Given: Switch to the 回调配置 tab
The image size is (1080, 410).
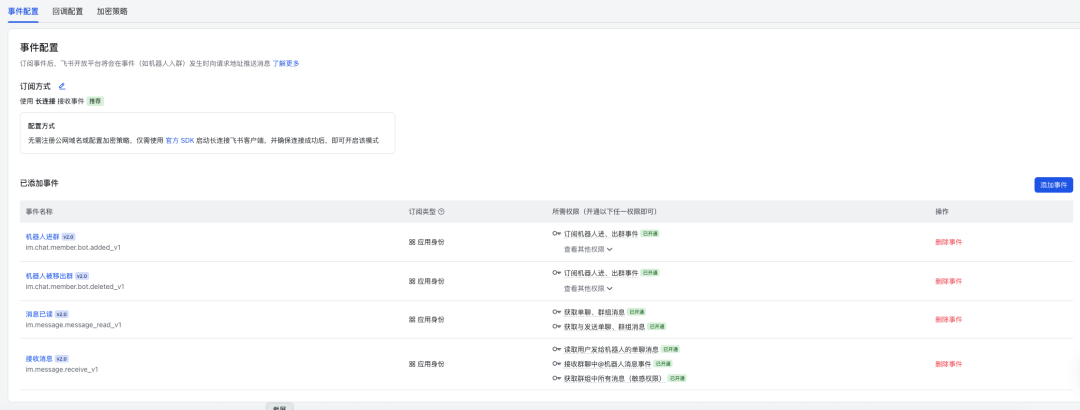Looking at the screenshot, I should 69,11.
